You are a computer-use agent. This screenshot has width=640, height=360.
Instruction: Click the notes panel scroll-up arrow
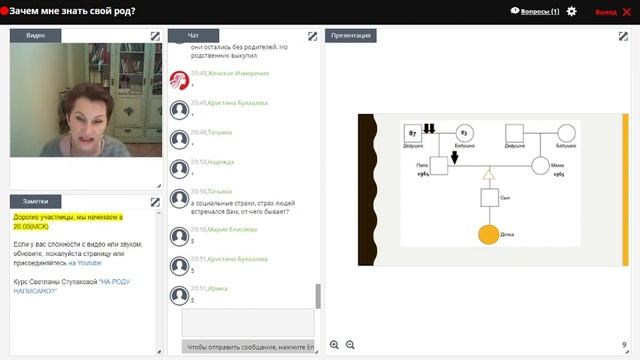point(159,213)
